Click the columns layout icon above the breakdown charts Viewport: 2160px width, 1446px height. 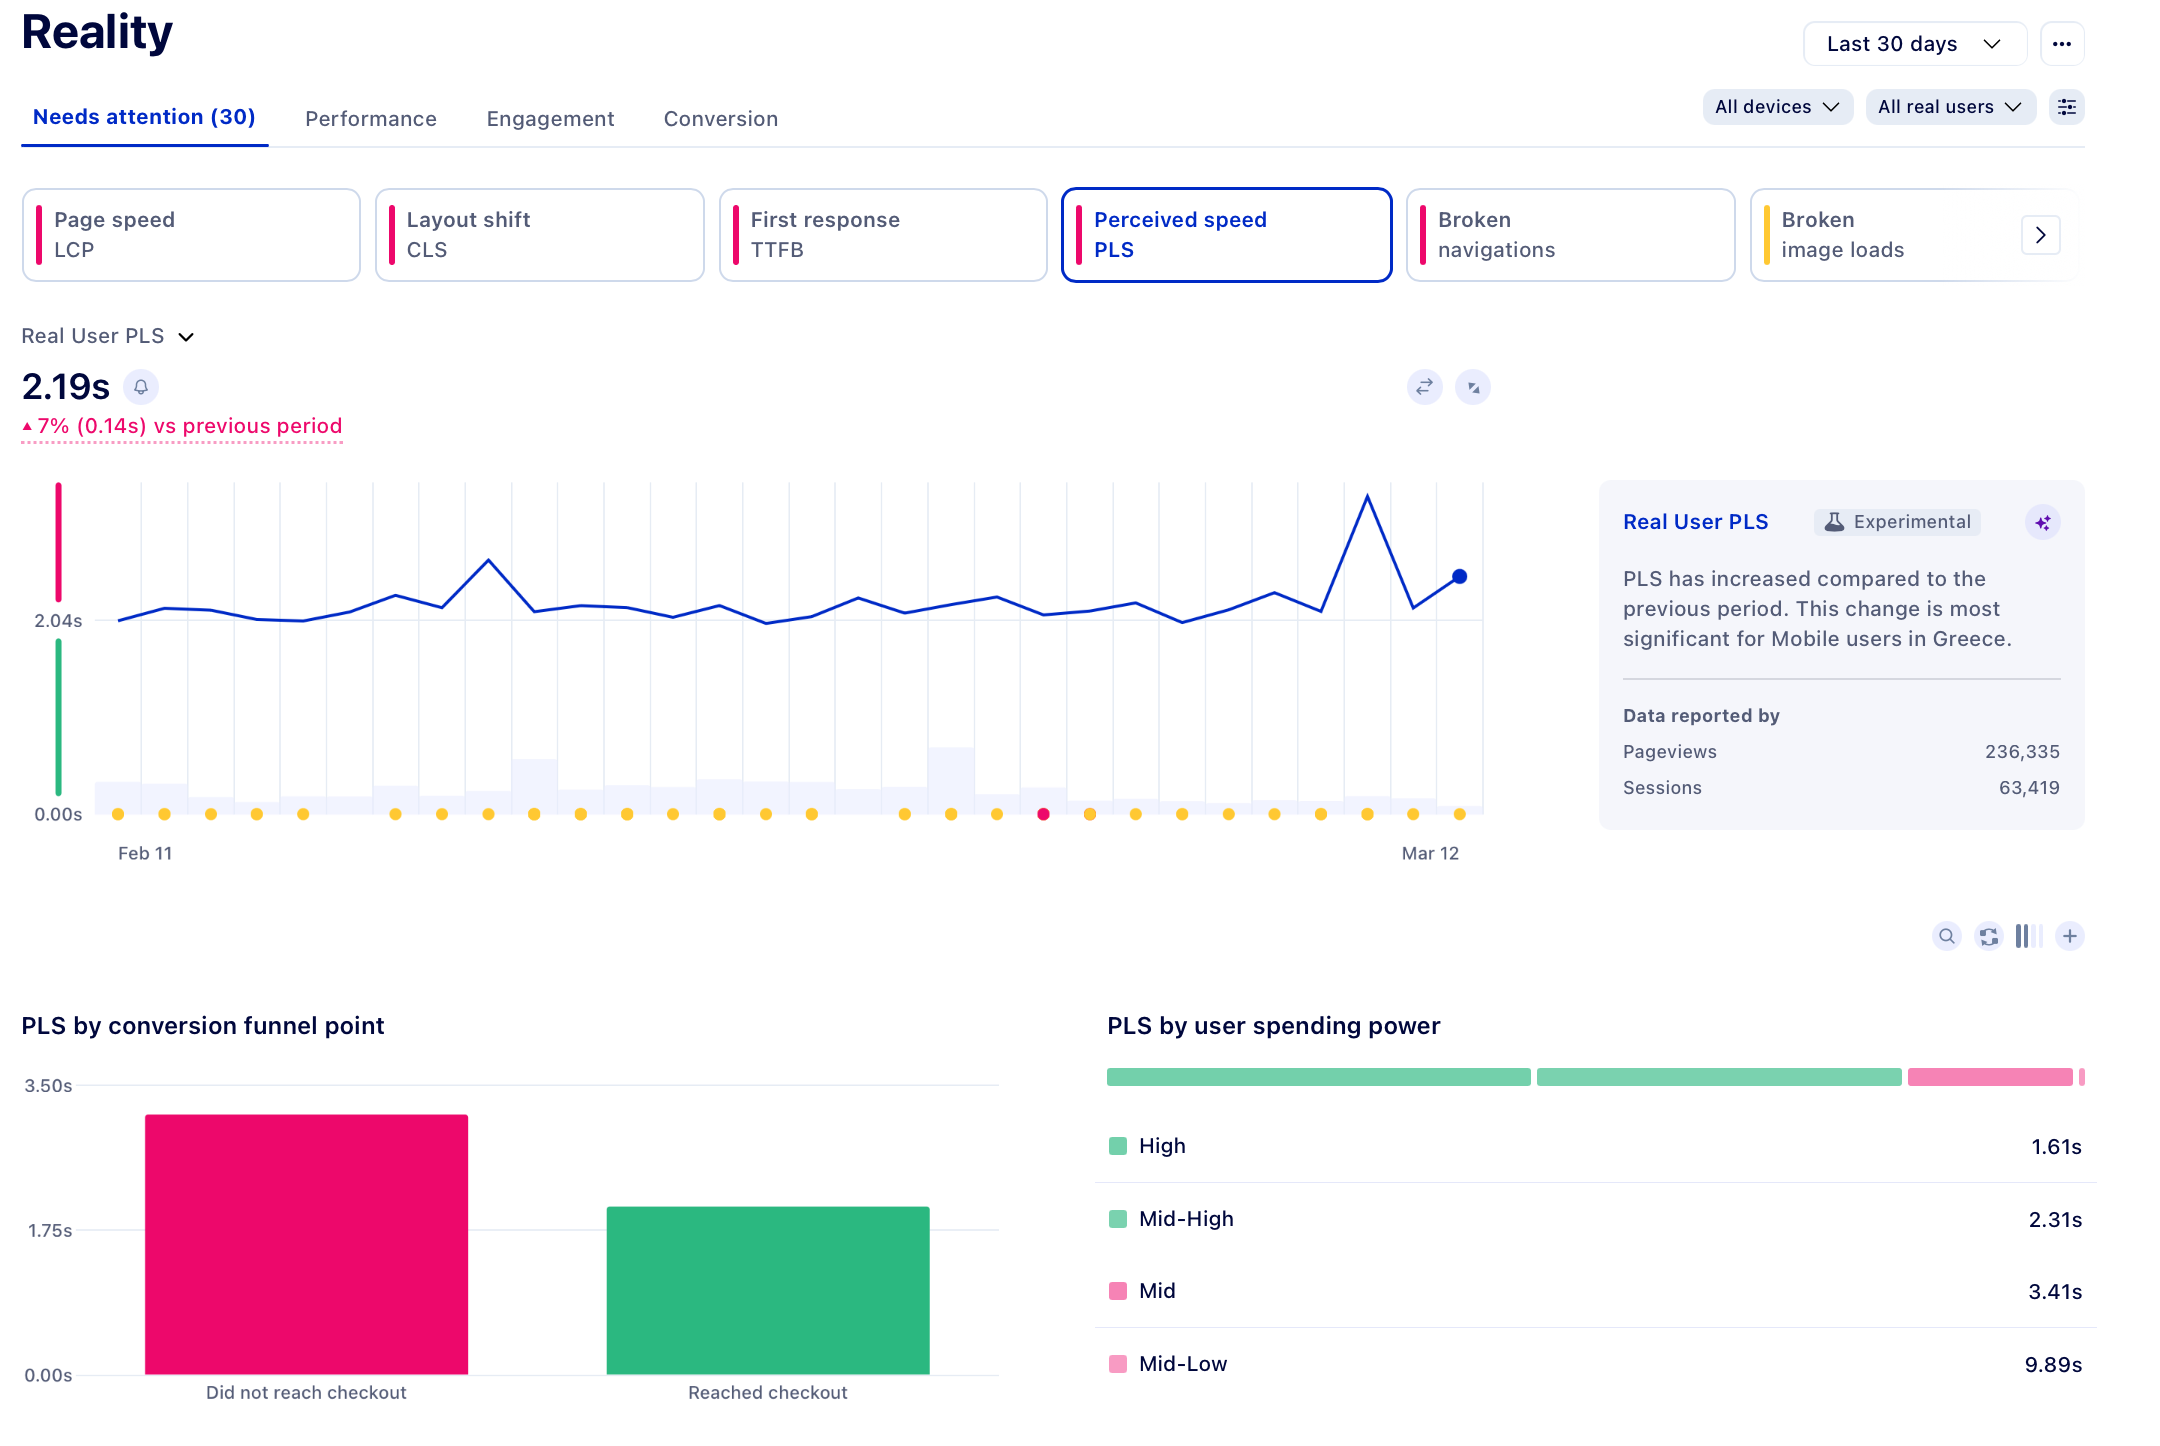tap(2028, 936)
